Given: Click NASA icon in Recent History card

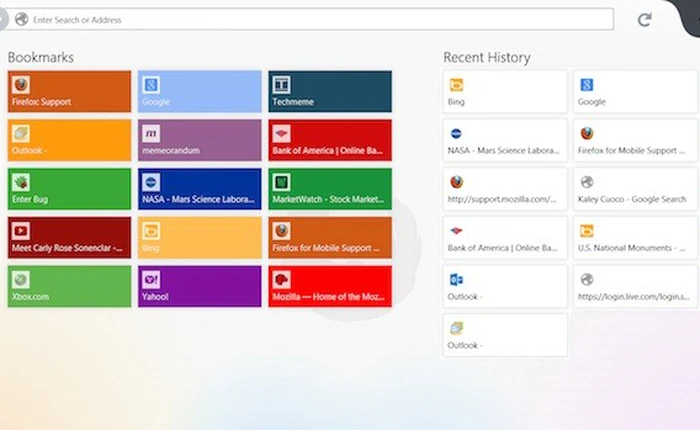Looking at the screenshot, I should coord(456,133).
